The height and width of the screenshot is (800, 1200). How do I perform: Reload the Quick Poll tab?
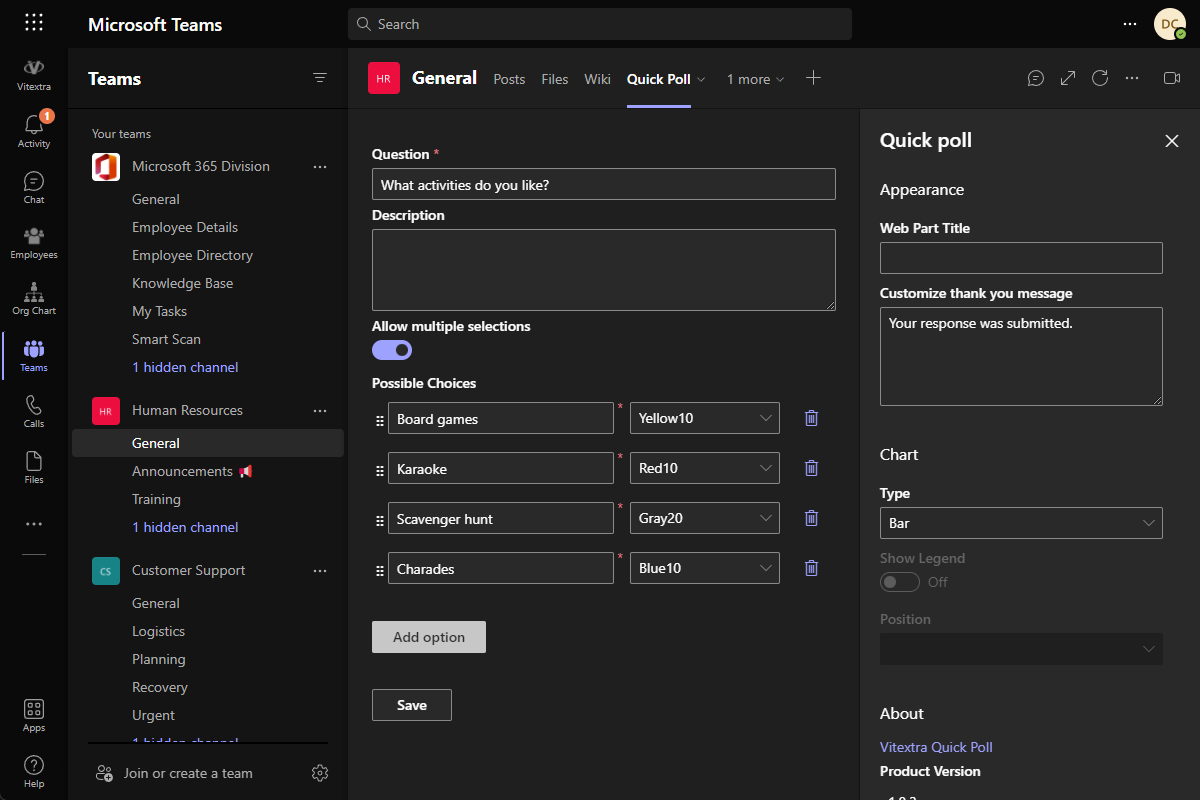(1100, 78)
